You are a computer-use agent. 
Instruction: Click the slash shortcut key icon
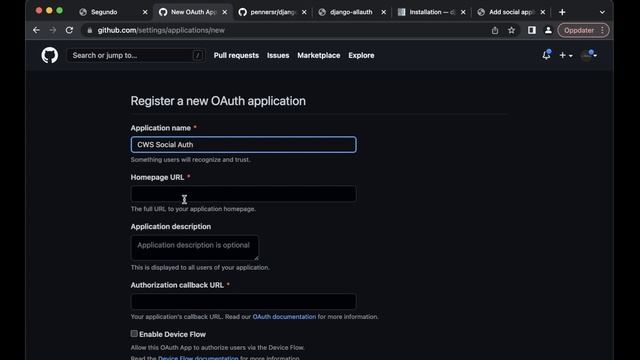(x=198, y=55)
